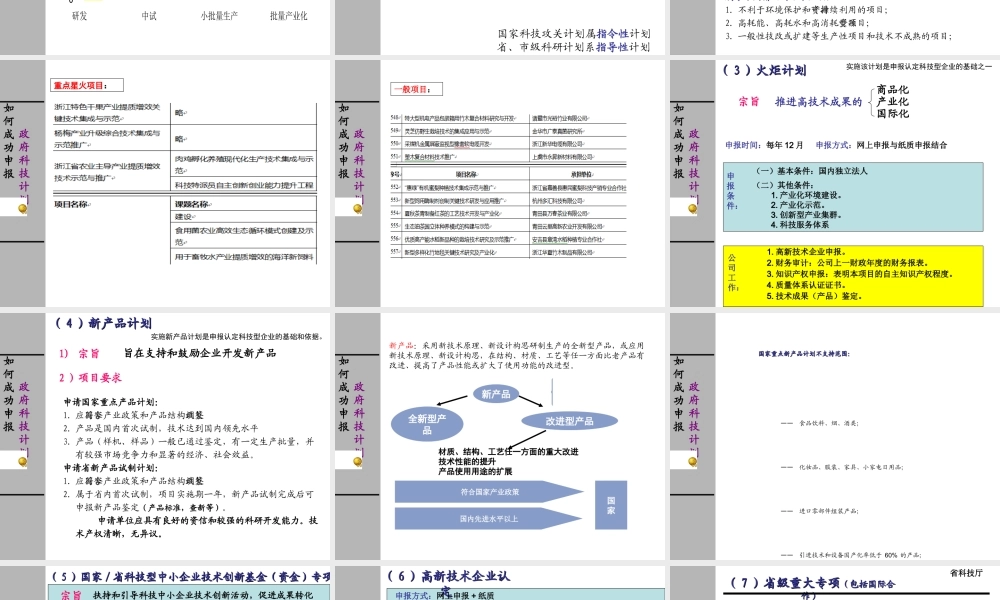Image resolution: width=1000 pixels, height=600 pixels.
Task: Click the 2)项目要求 heading
Action: (90, 377)
